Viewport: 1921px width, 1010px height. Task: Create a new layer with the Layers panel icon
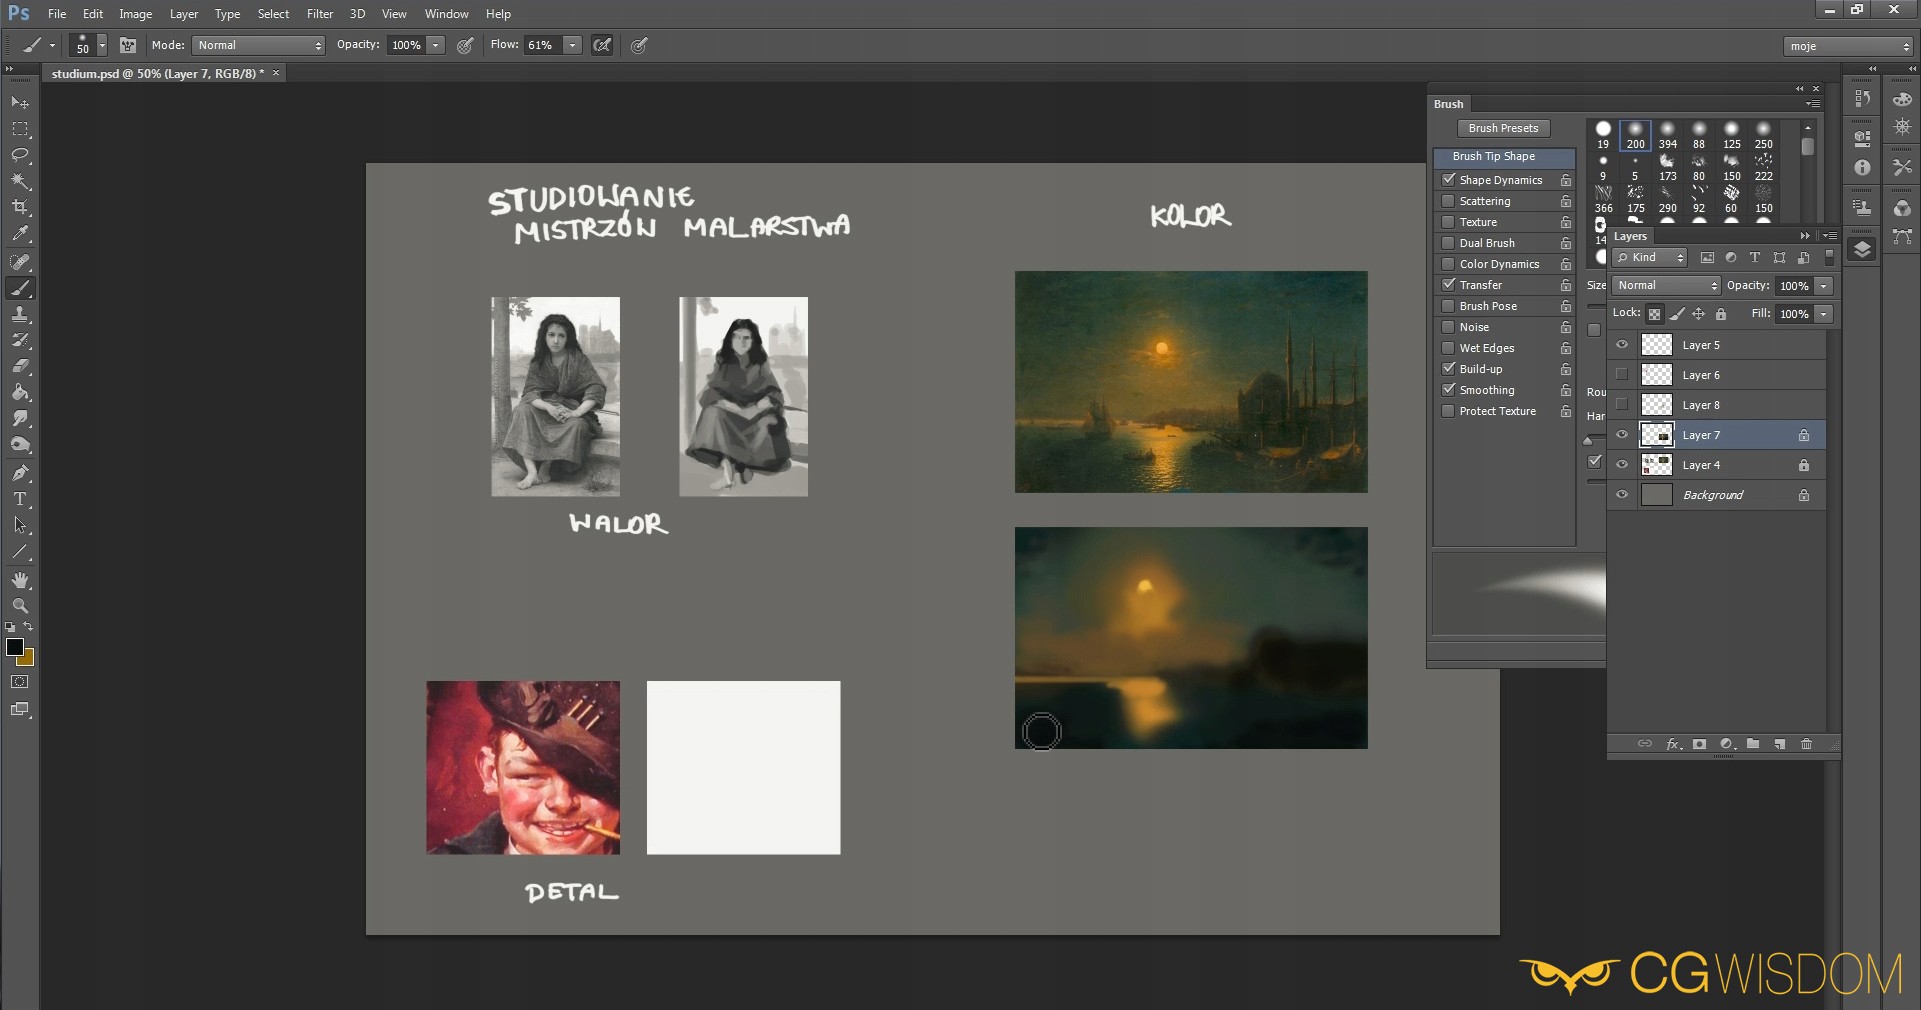[1780, 744]
